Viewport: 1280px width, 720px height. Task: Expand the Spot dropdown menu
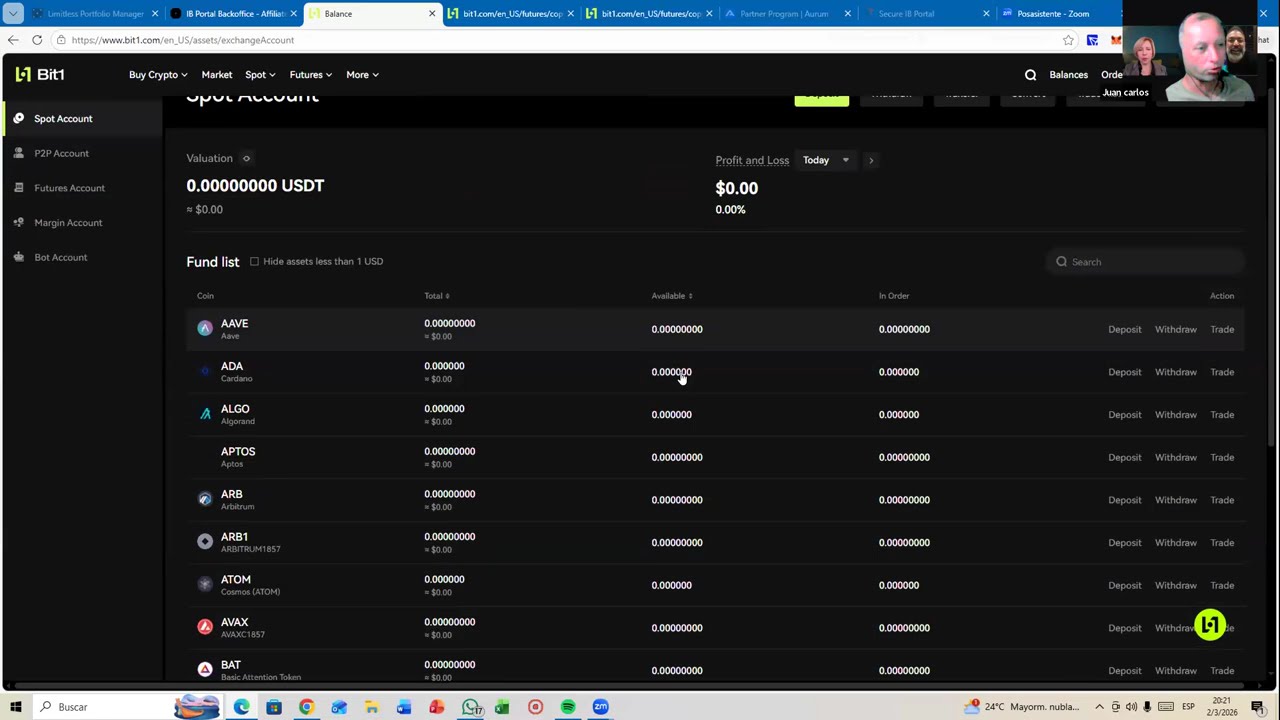[x=260, y=75]
